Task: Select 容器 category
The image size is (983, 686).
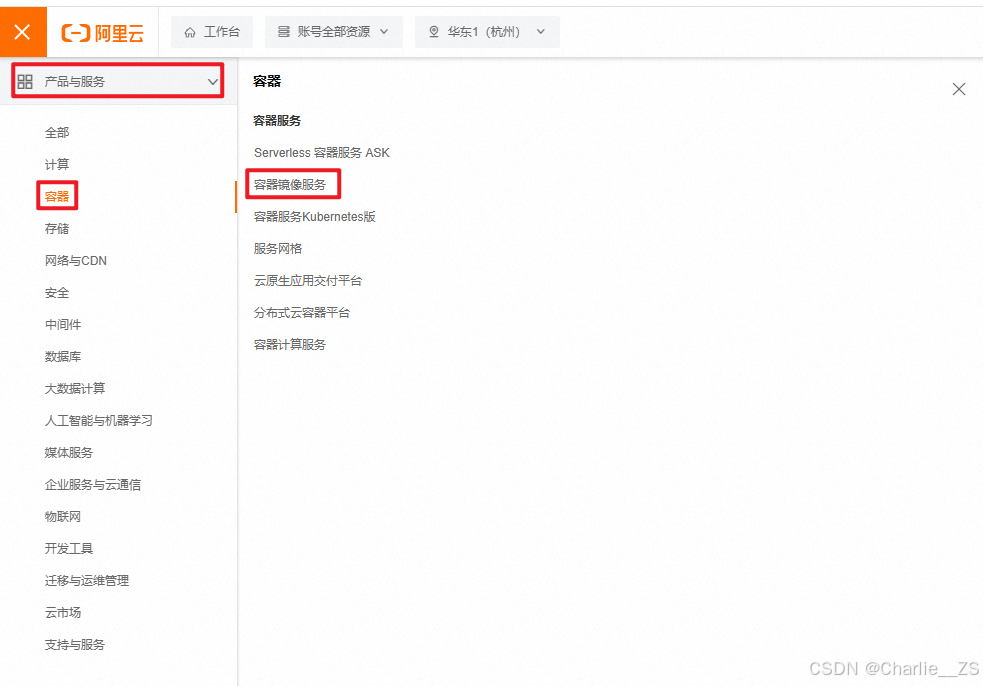Action: 57,196
